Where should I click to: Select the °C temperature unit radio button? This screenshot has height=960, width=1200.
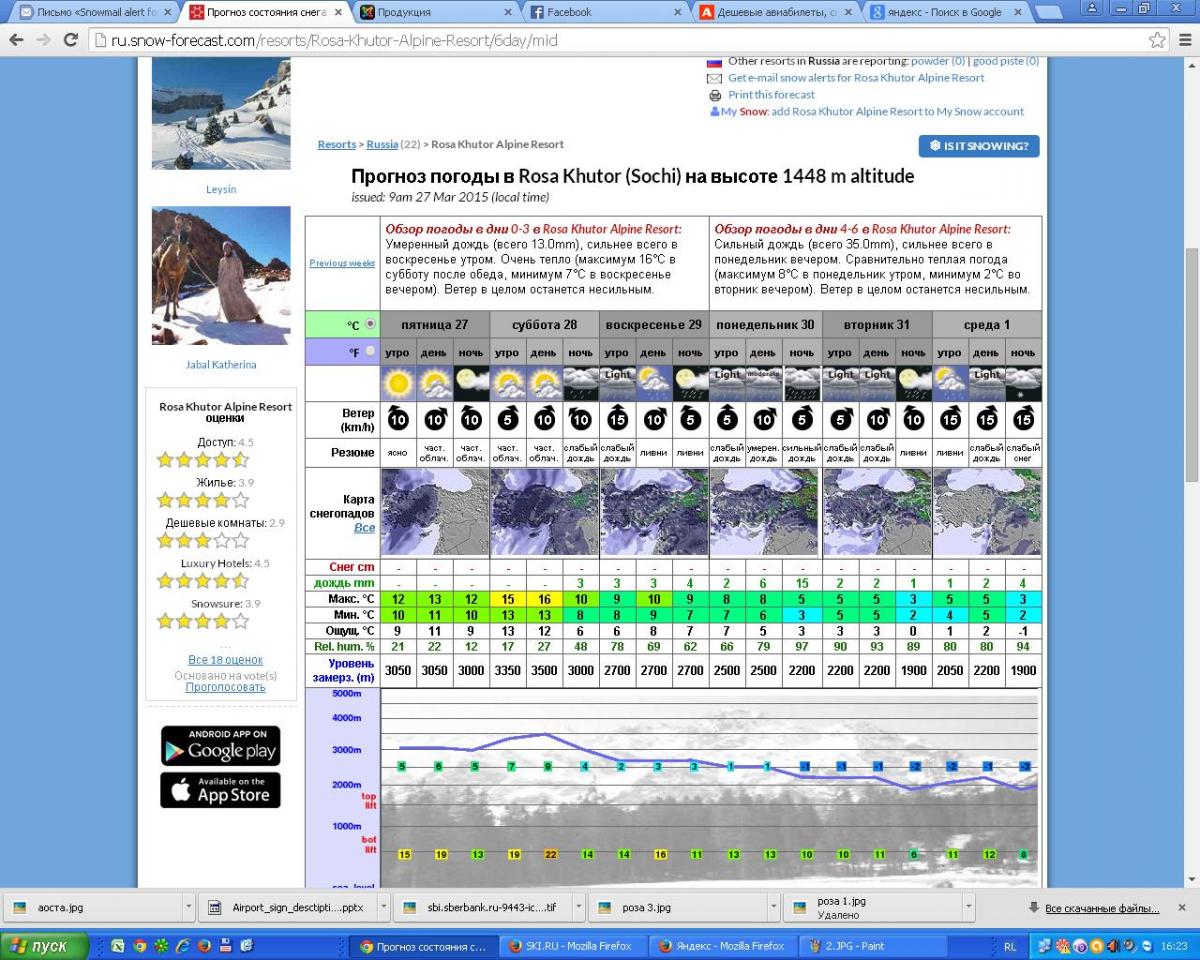click(371, 324)
